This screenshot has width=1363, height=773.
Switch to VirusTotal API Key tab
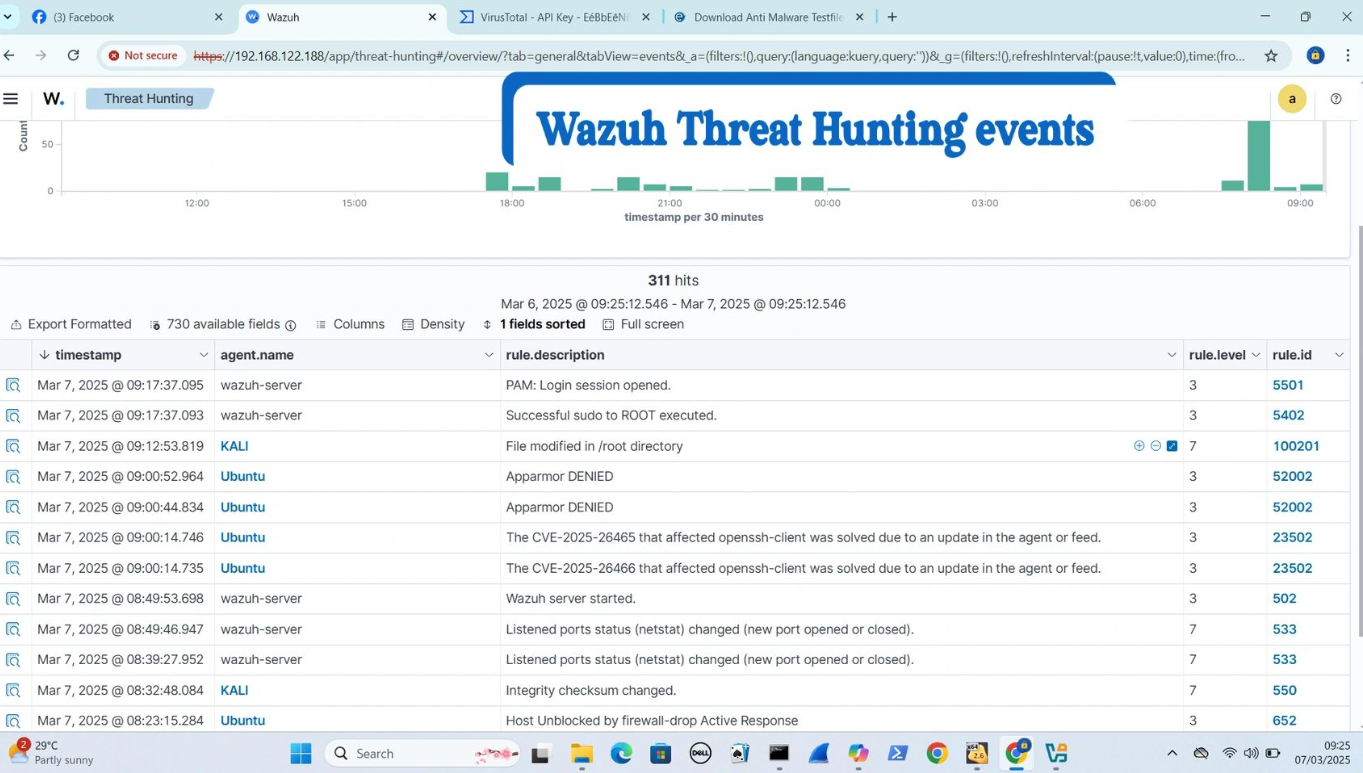pyautogui.click(x=555, y=17)
